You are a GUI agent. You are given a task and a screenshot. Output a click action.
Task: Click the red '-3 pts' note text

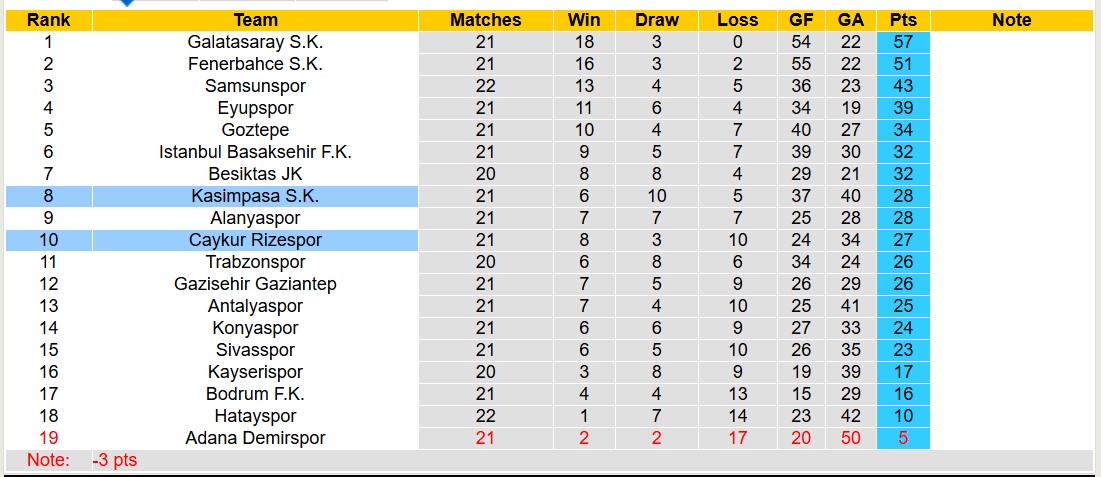(x=115, y=460)
